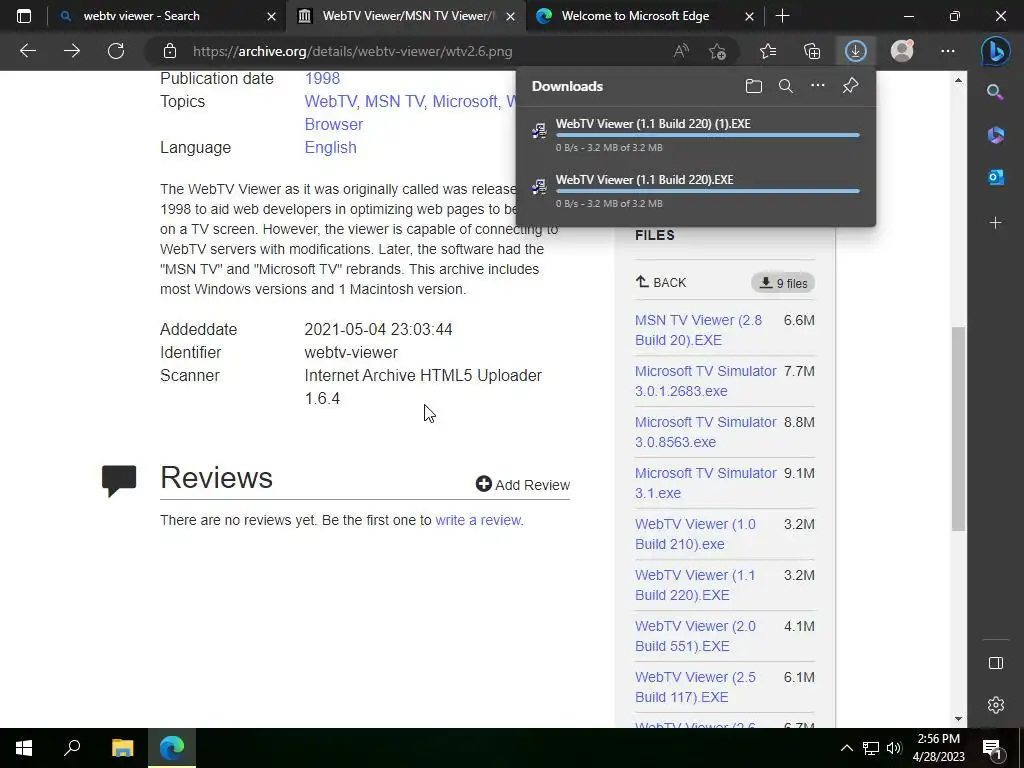
Task: Go BACK in the files list
Action: pyautogui.click(x=661, y=282)
